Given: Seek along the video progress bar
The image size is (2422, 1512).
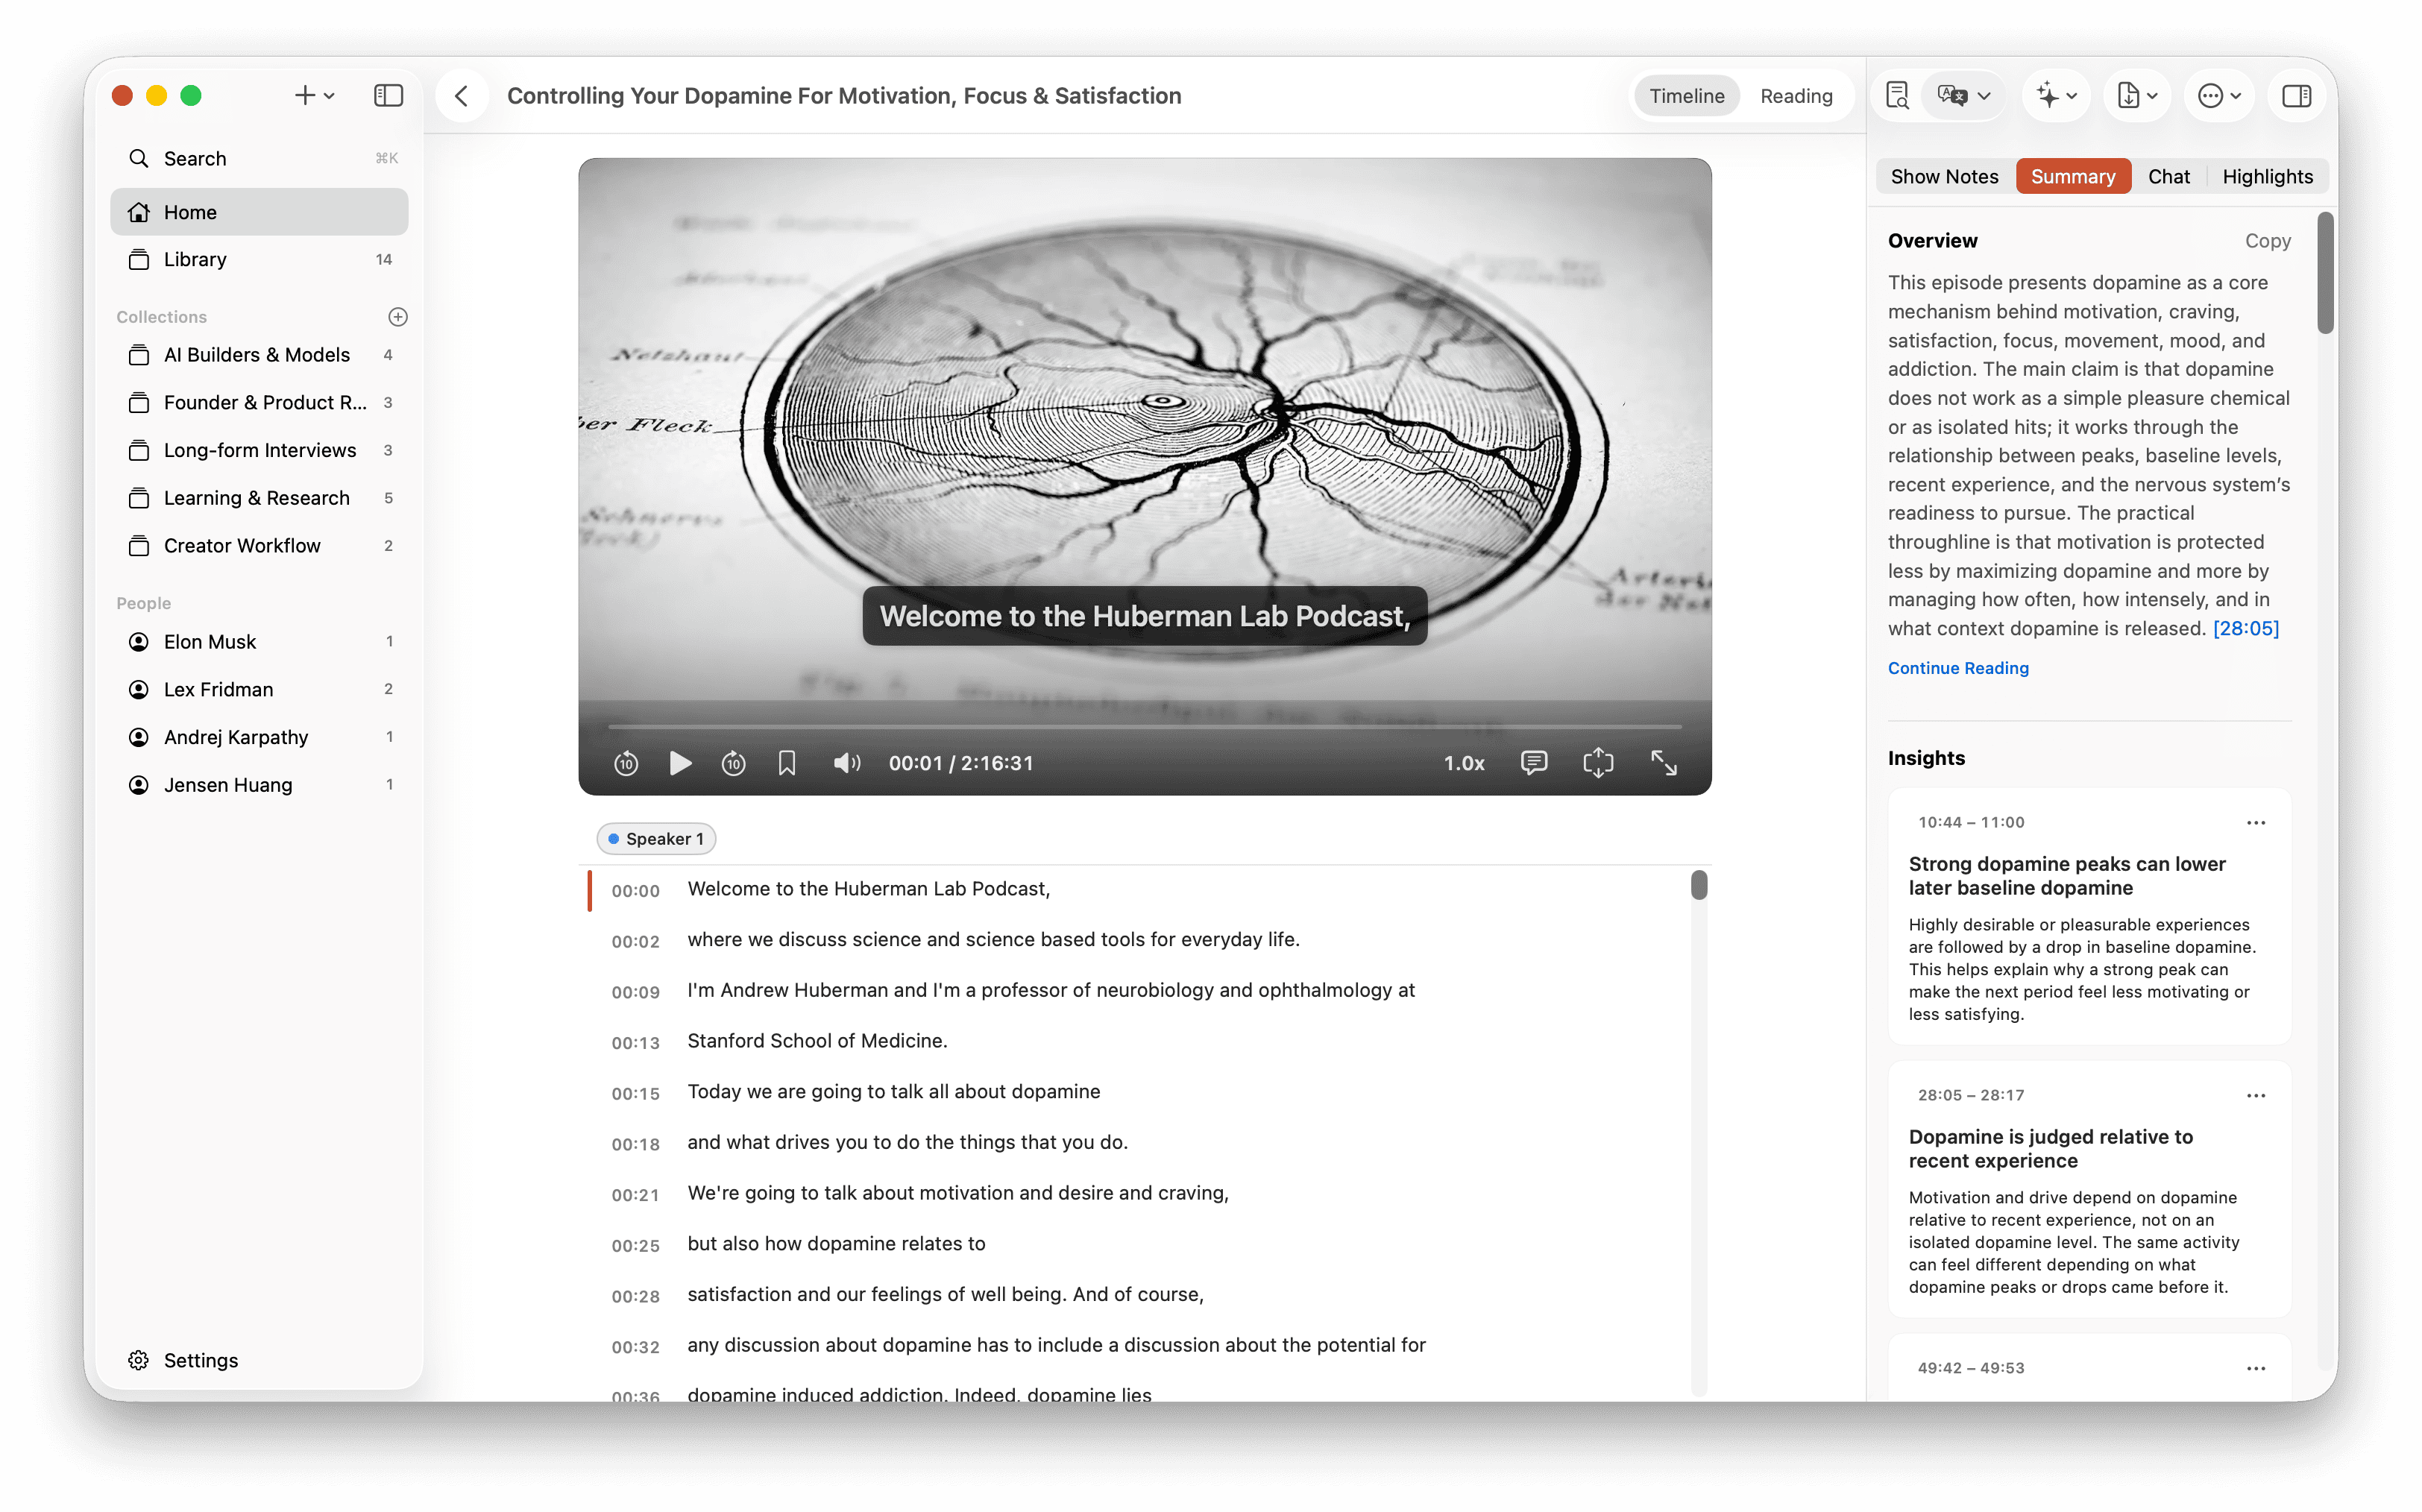Looking at the screenshot, I should pos(1145,726).
